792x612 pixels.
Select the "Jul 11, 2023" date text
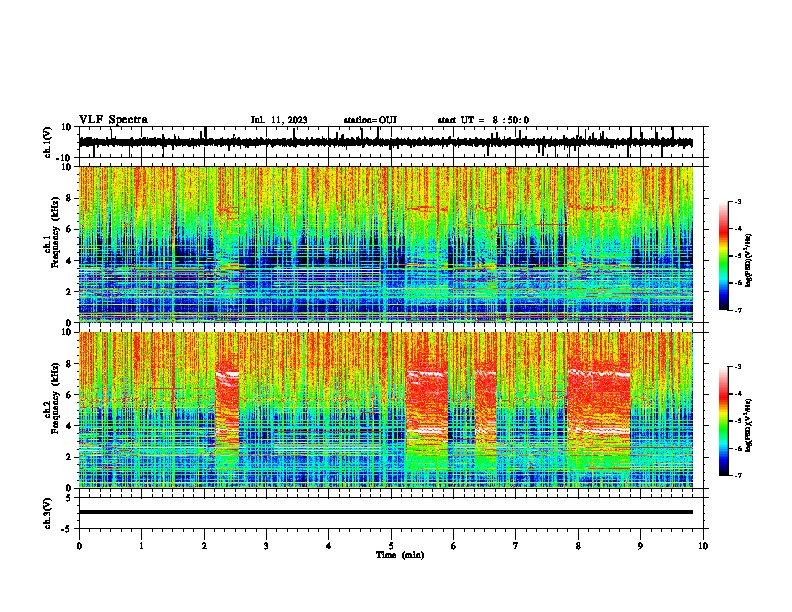[x=279, y=120]
